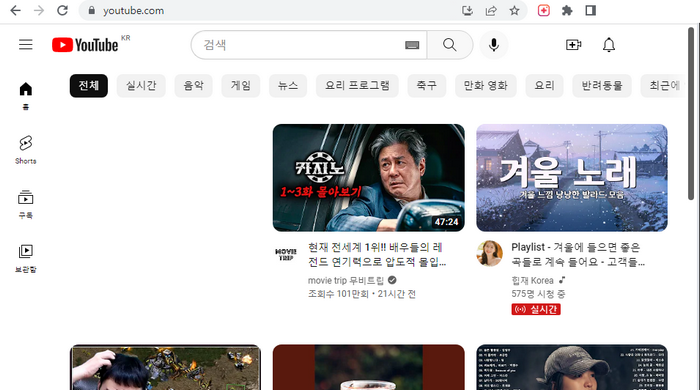Open the video title 현재 전세계 1위!!
The height and width of the screenshot is (390, 700).
click(377, 254)
